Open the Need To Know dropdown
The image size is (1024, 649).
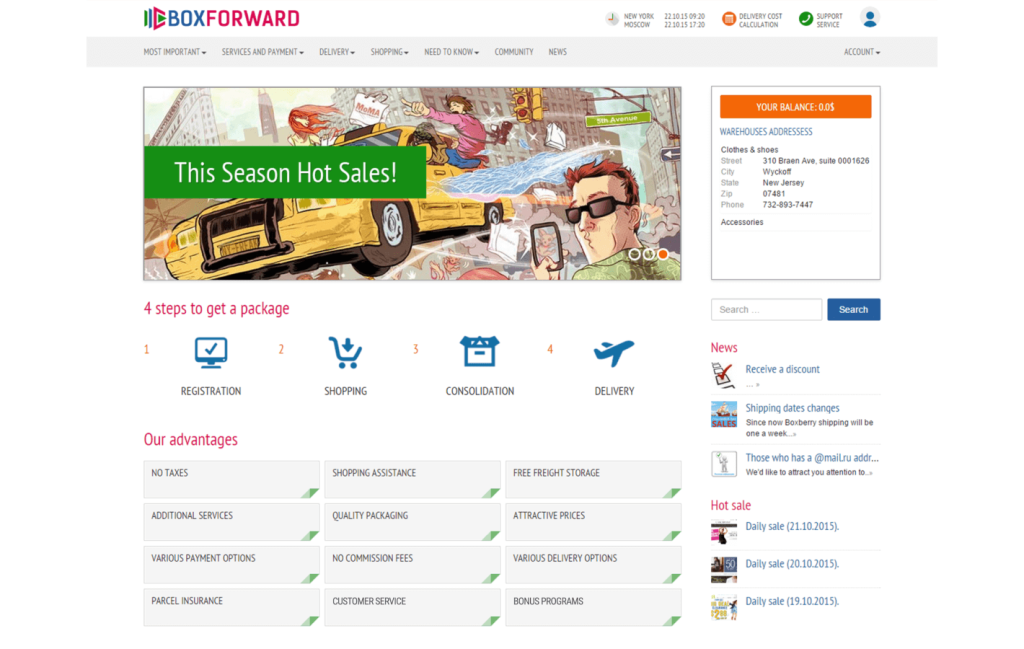451,51
